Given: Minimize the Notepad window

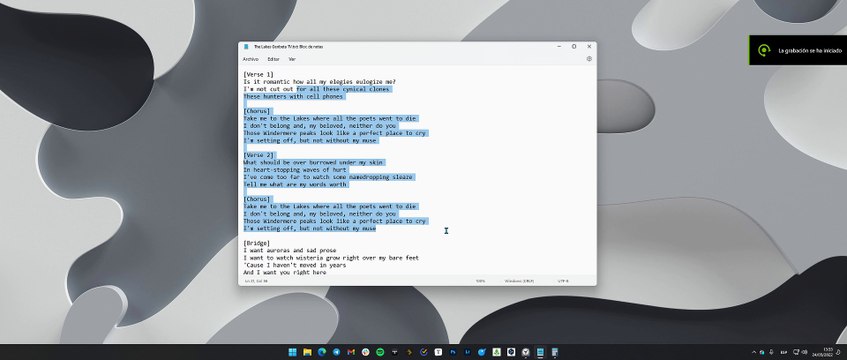Looking at the screenshot, I should pyautogui.click(x=559, y=46).
